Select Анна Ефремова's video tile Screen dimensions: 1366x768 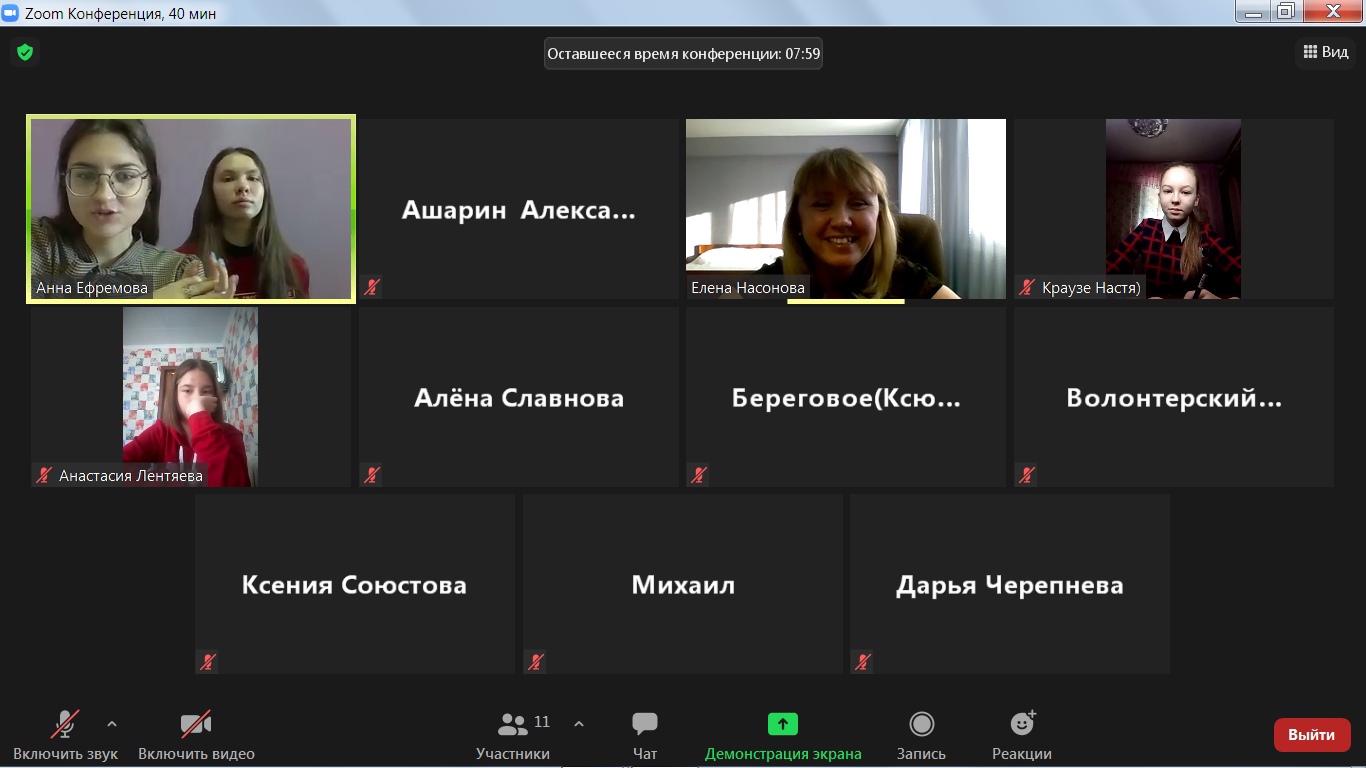pyautogui.click(x=190, y=208)
